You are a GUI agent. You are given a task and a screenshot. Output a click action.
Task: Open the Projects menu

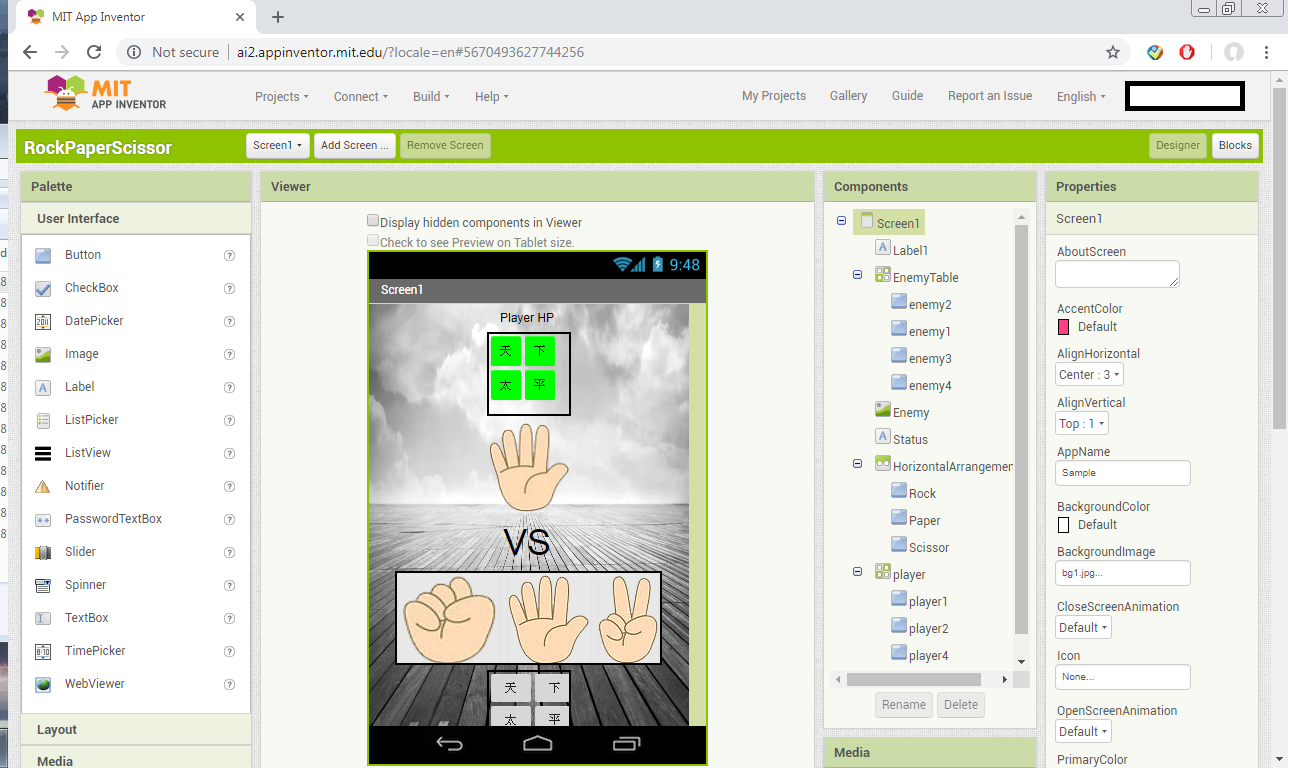pyautogui.click(x=281, y=97)
